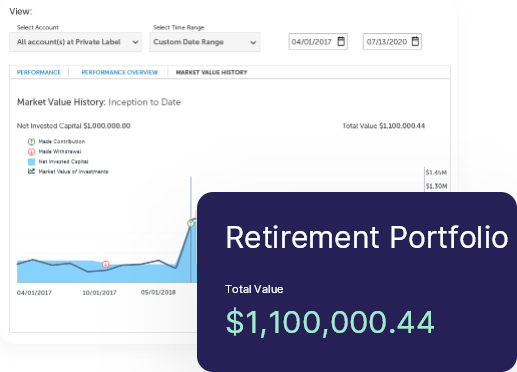Click the Market Value of Investments legend icon
517x372 pixels.
coord(31,171)
